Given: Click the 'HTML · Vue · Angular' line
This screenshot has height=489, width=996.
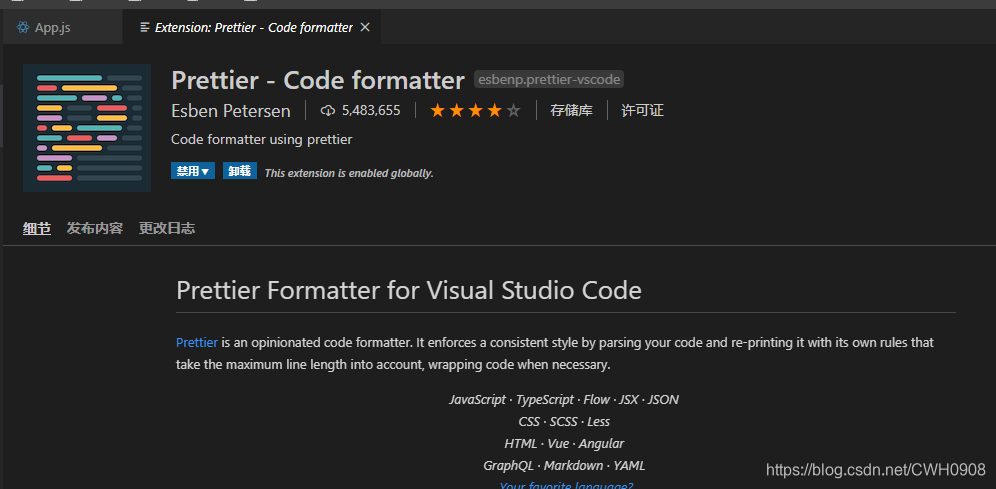Looking at the screenshot, I should [x=564, y=443].
